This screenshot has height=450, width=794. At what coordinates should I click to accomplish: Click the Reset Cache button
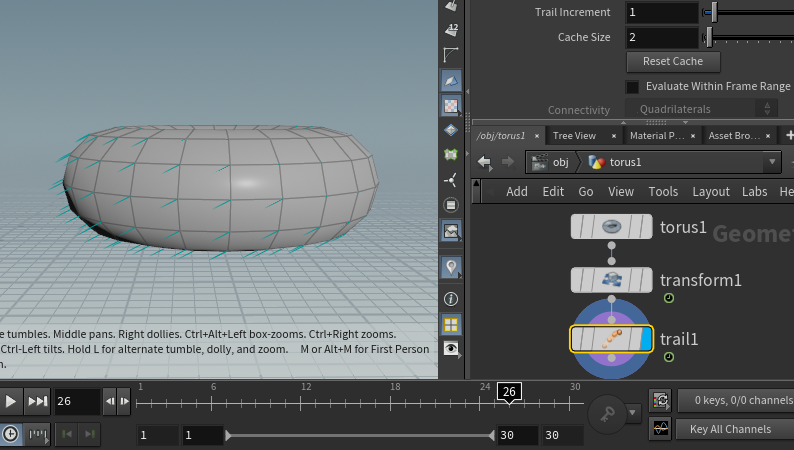673,61
